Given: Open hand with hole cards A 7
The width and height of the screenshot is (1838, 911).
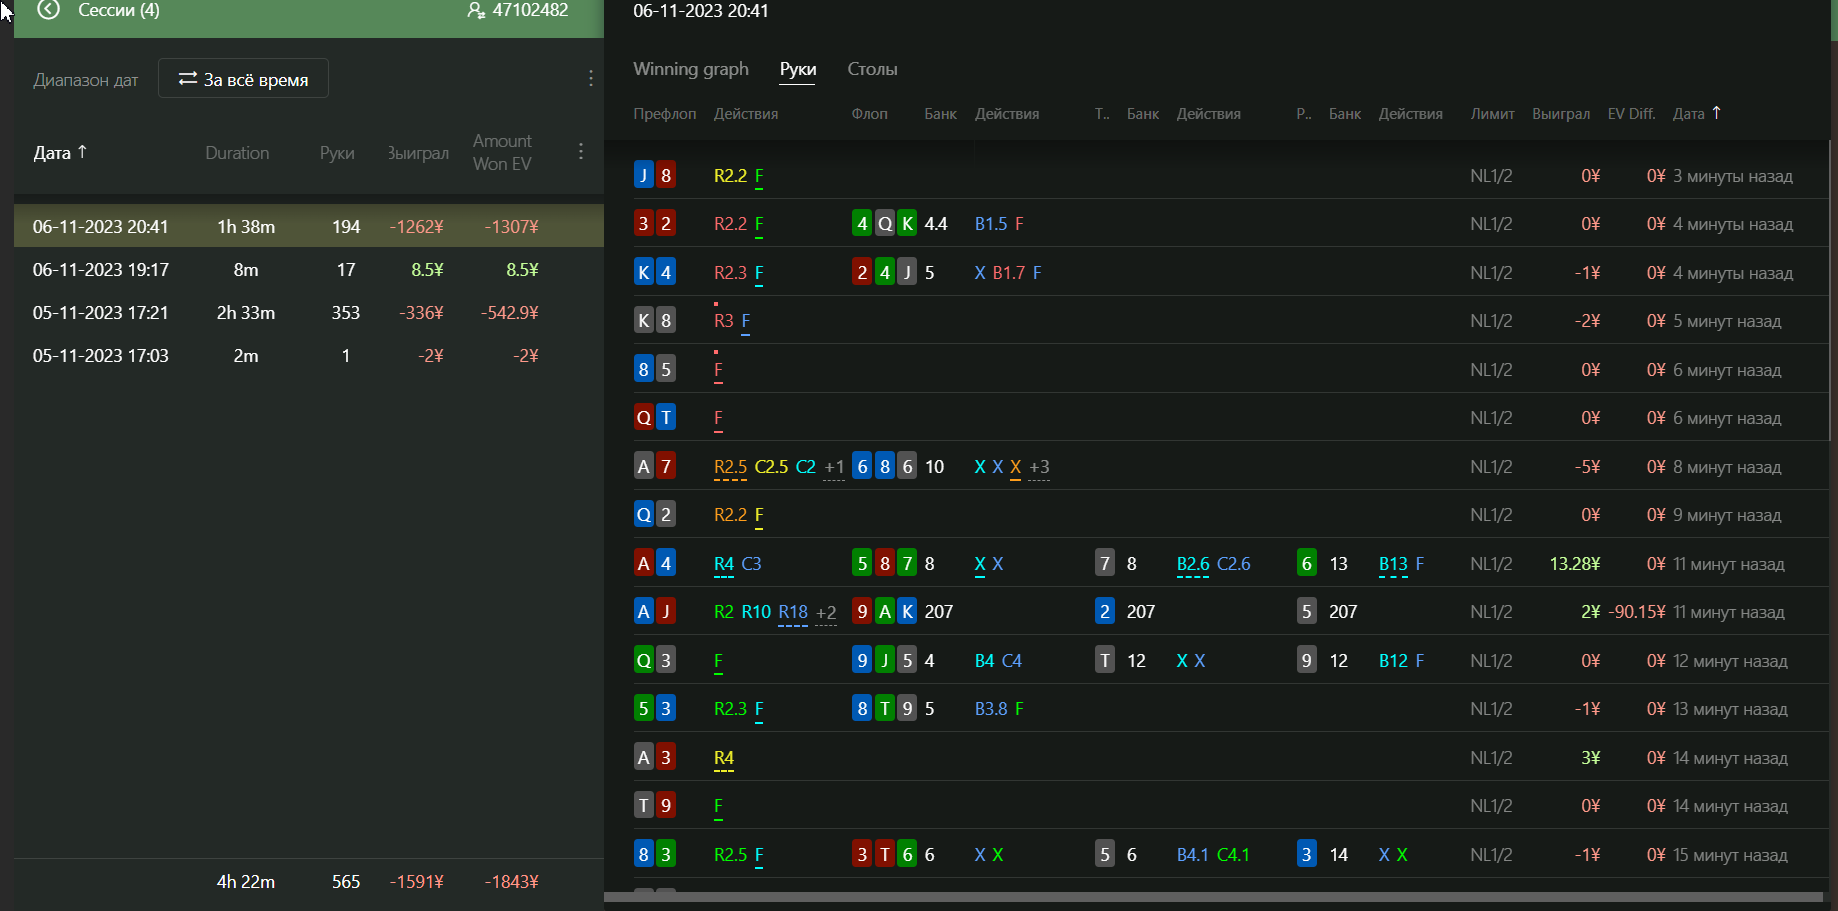Looking at the screenshot, I should click(1230, 467).
